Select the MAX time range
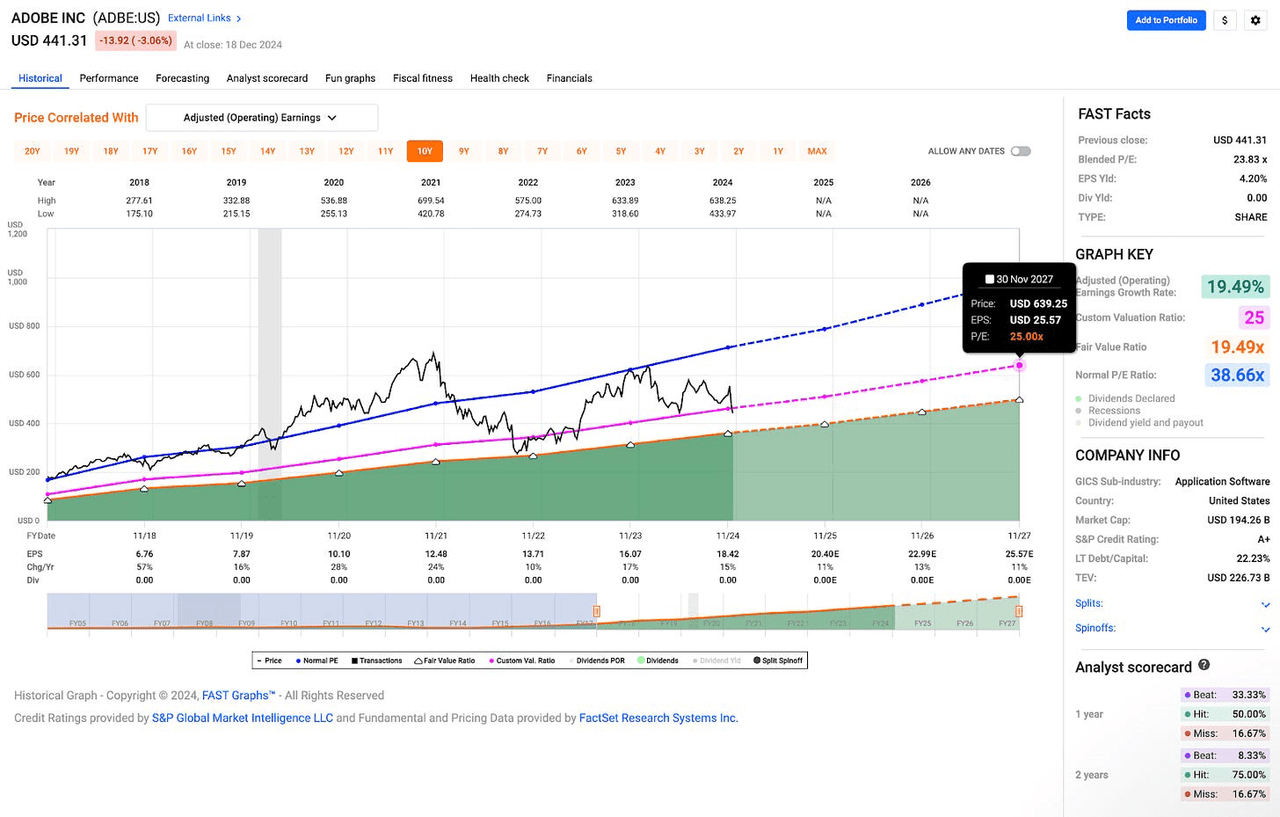The width and height of the screenshot is (1280, 817). point(817,151)
